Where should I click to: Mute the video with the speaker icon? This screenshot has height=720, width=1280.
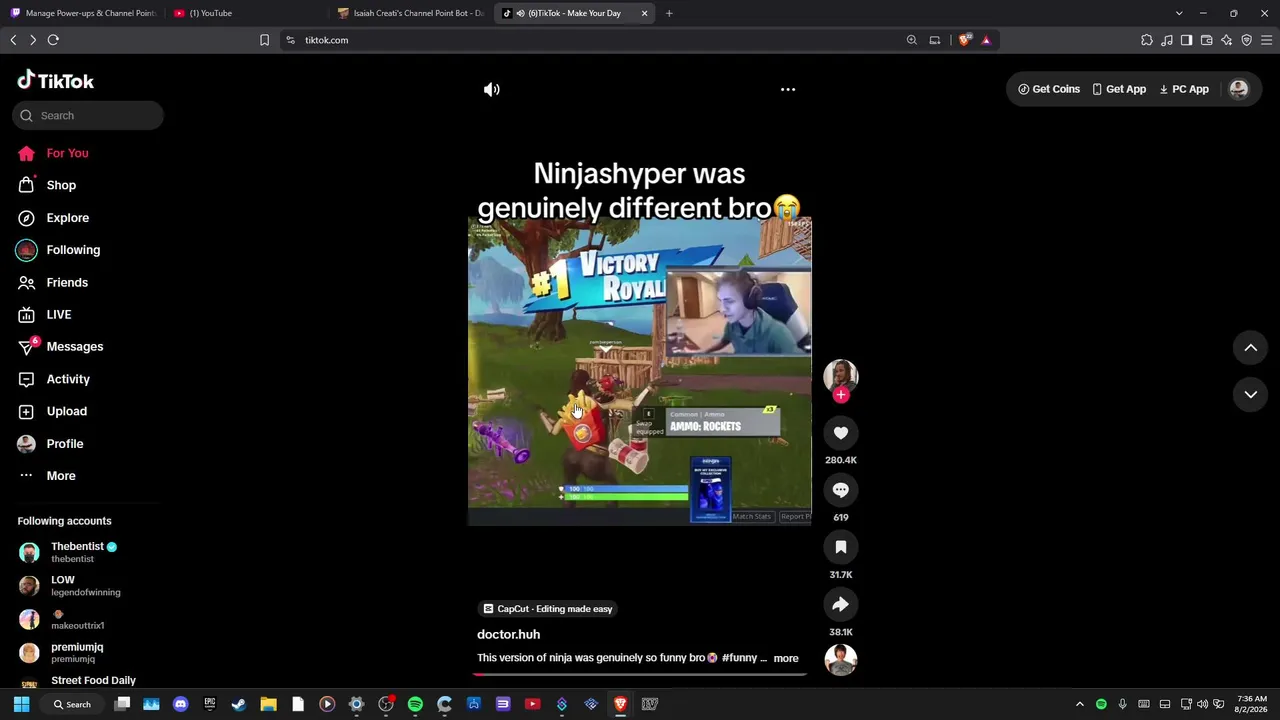tap(491, 89)
